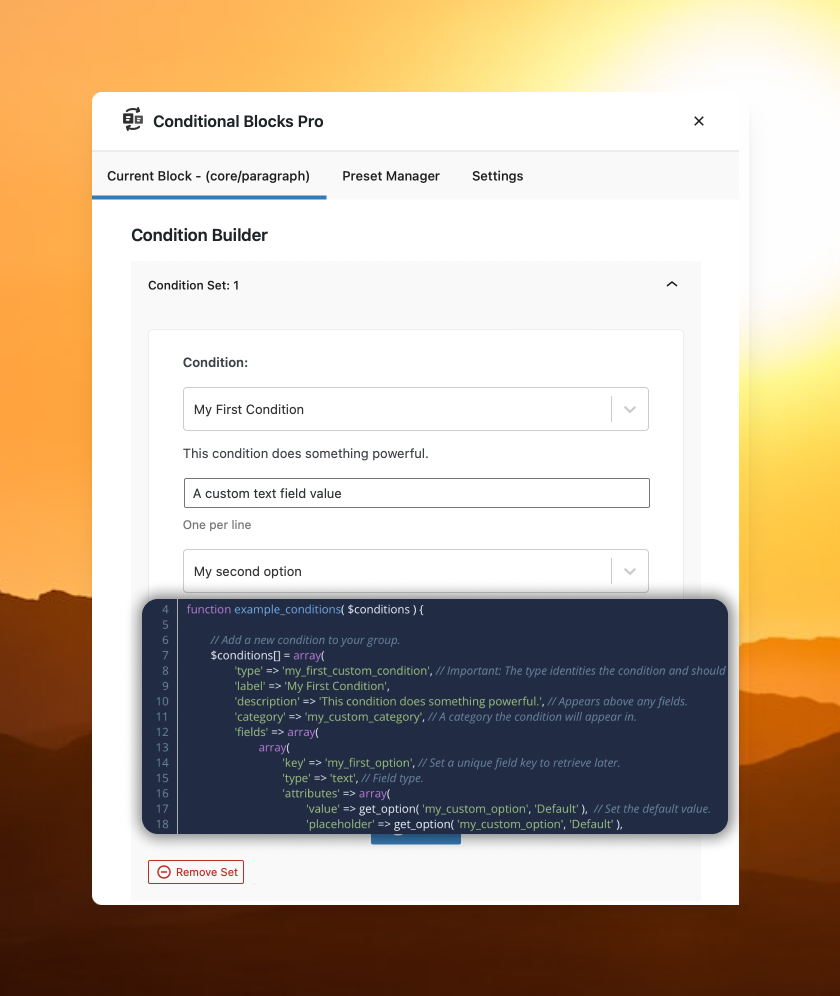Click into the custom text field value input
The height and width of the screenshot is (996, 840).
tap(416, 493)
